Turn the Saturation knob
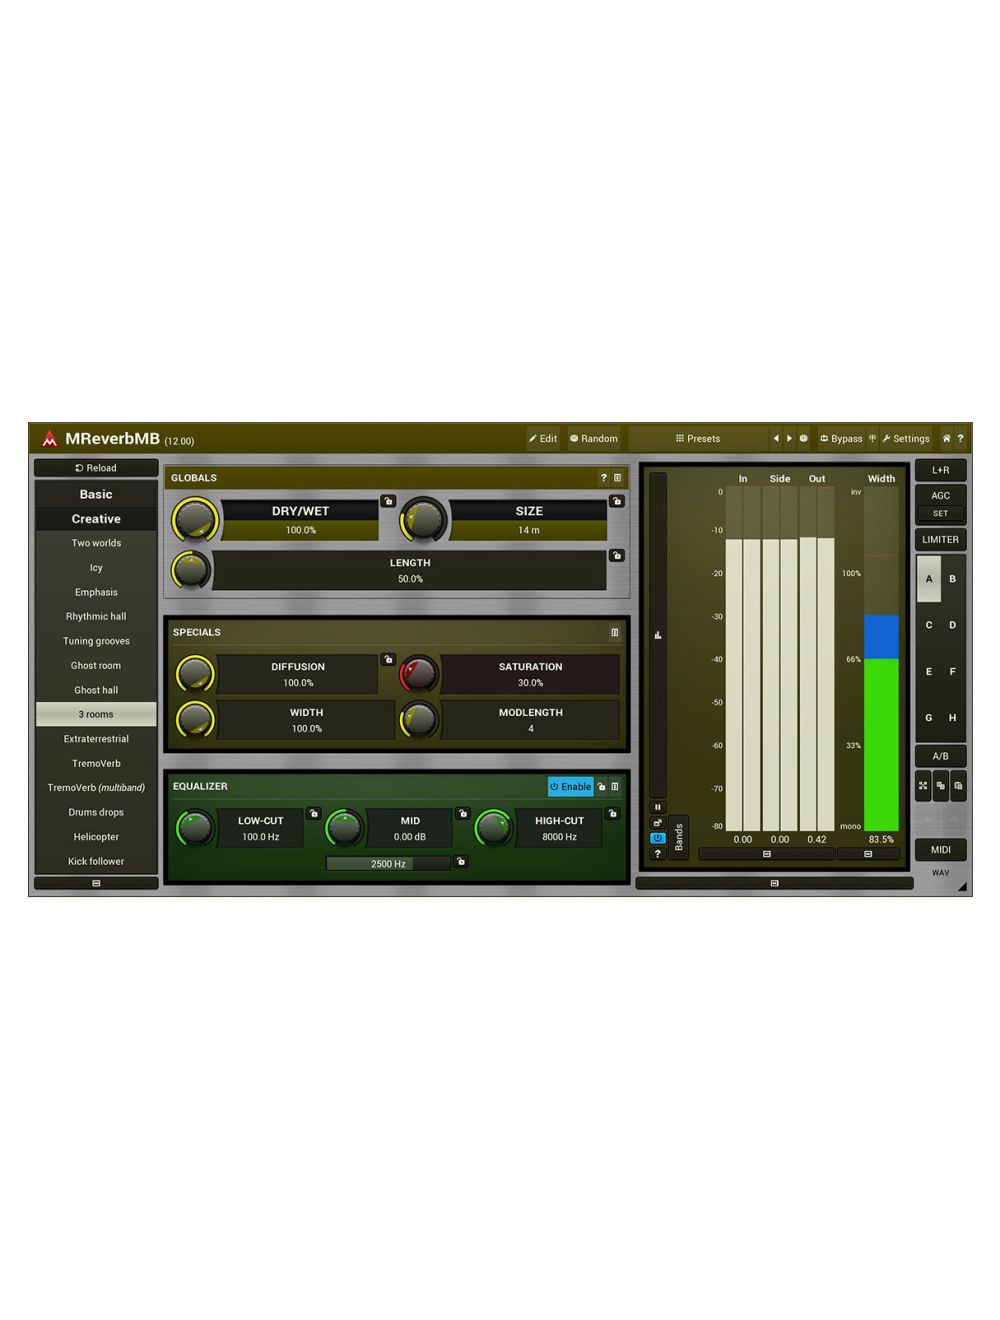 (419, 674)
